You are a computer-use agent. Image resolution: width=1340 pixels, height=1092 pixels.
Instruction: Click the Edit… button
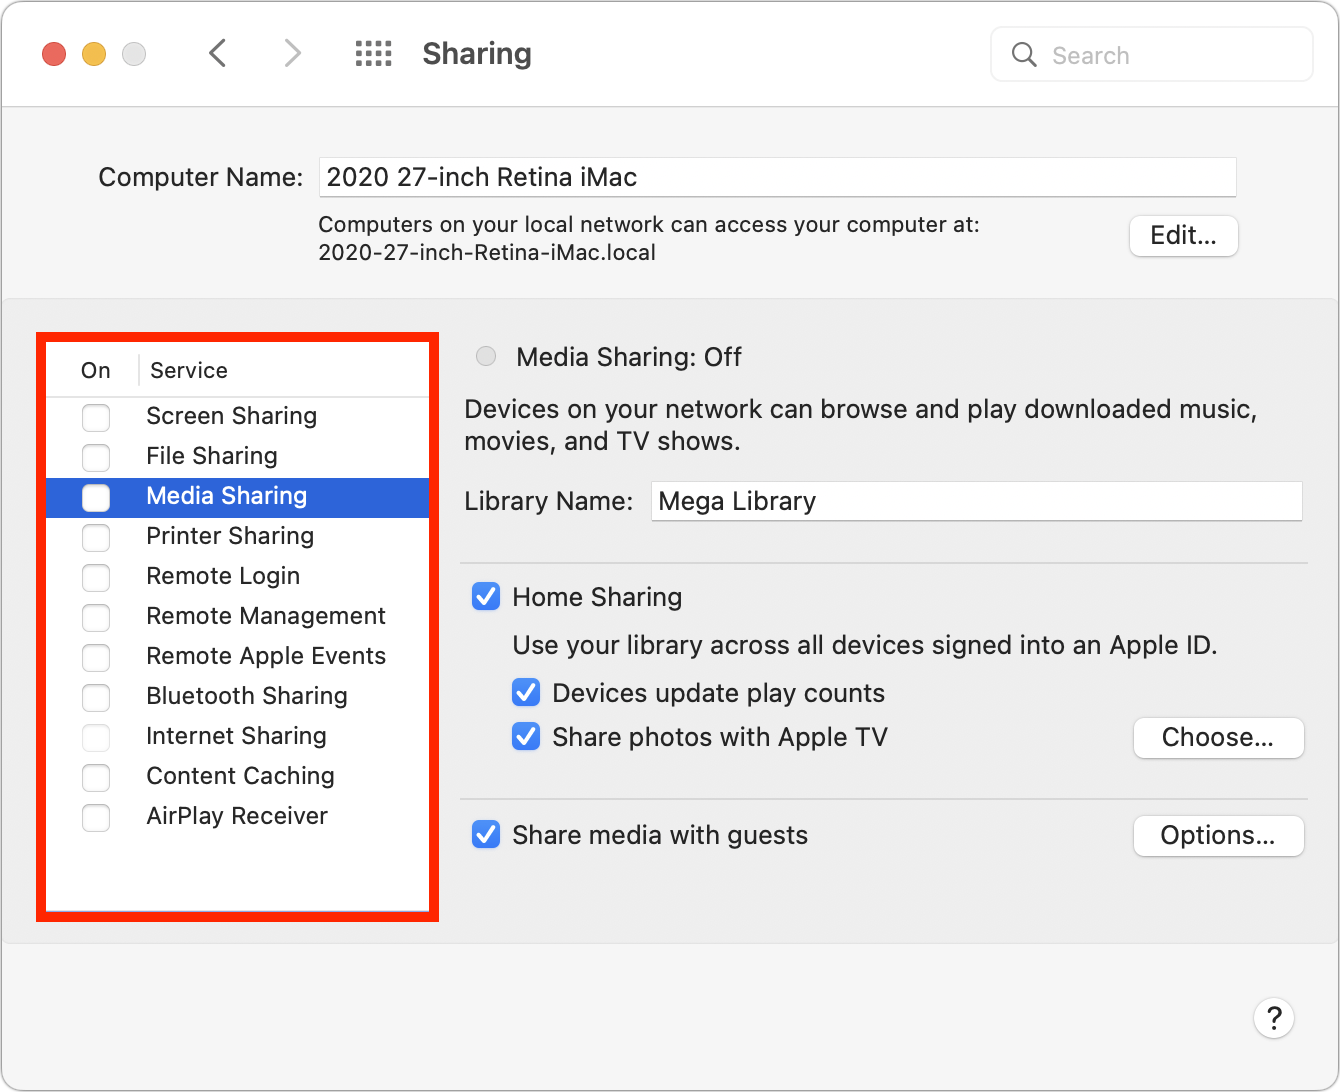[1183, 236]
